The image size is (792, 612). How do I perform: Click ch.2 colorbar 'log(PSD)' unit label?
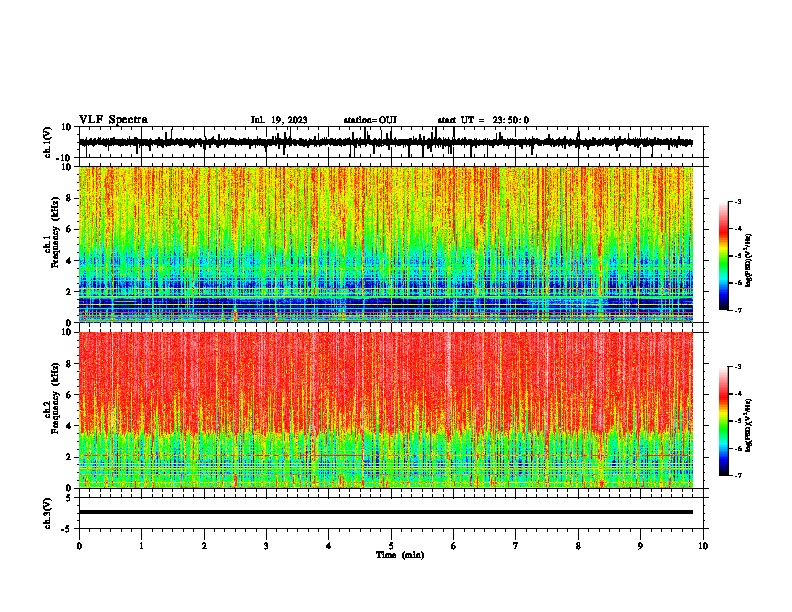[x=749, y=425]
